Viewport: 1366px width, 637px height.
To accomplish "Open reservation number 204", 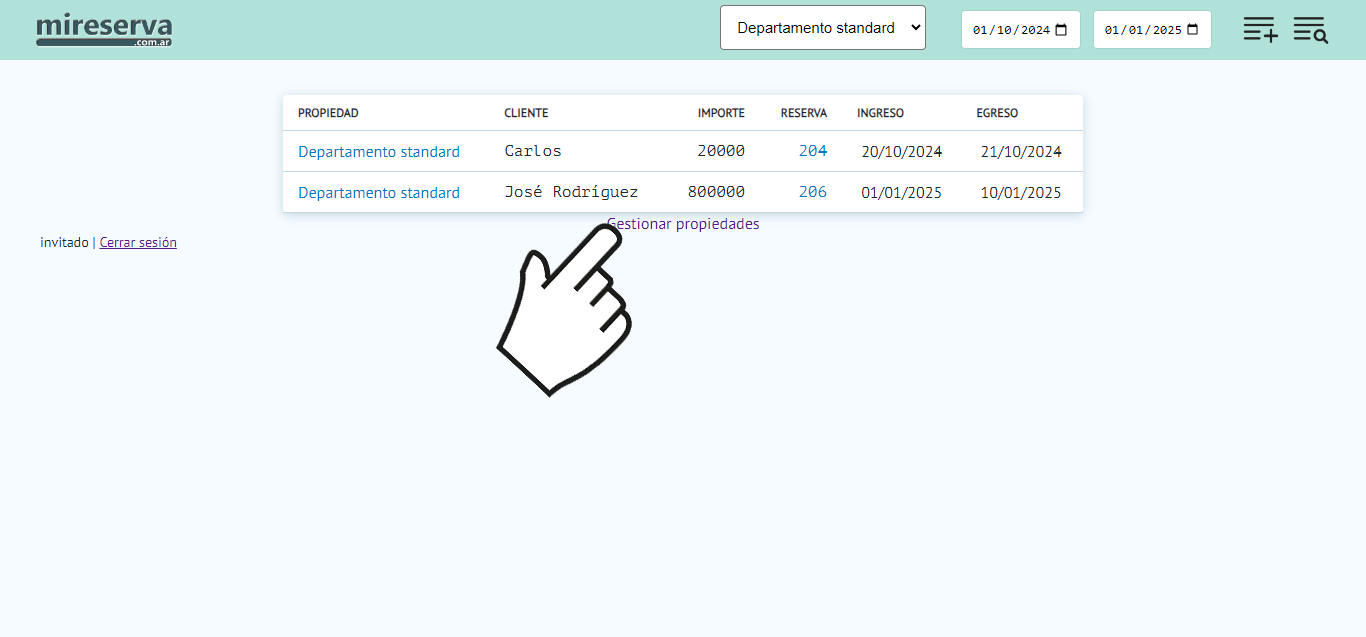I will [812, 151].
